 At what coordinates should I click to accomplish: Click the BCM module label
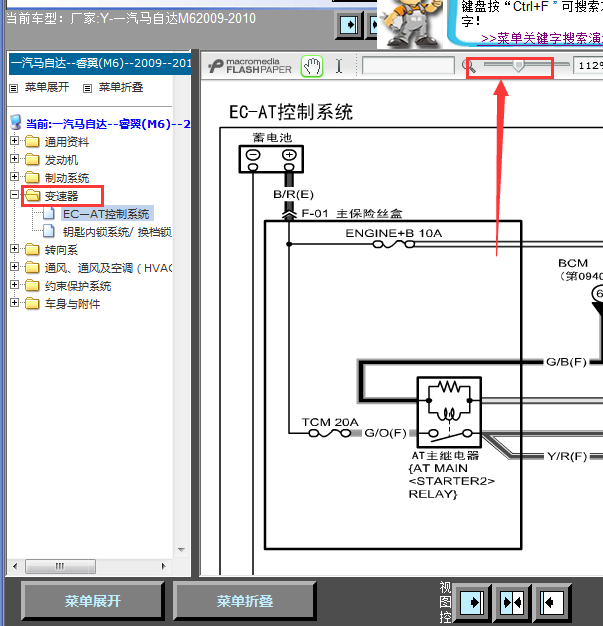pos(573,263)
